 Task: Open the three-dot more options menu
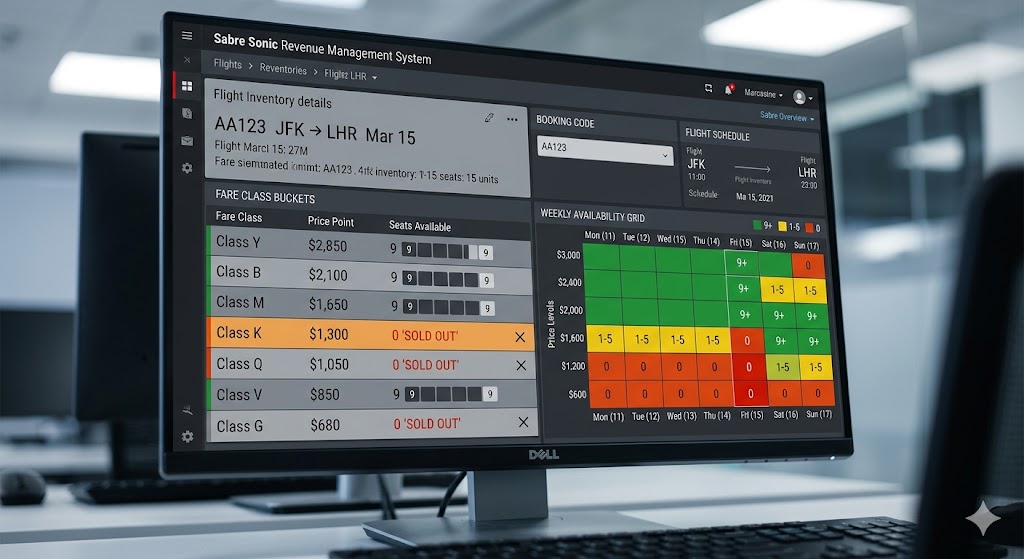coord(512,120)
